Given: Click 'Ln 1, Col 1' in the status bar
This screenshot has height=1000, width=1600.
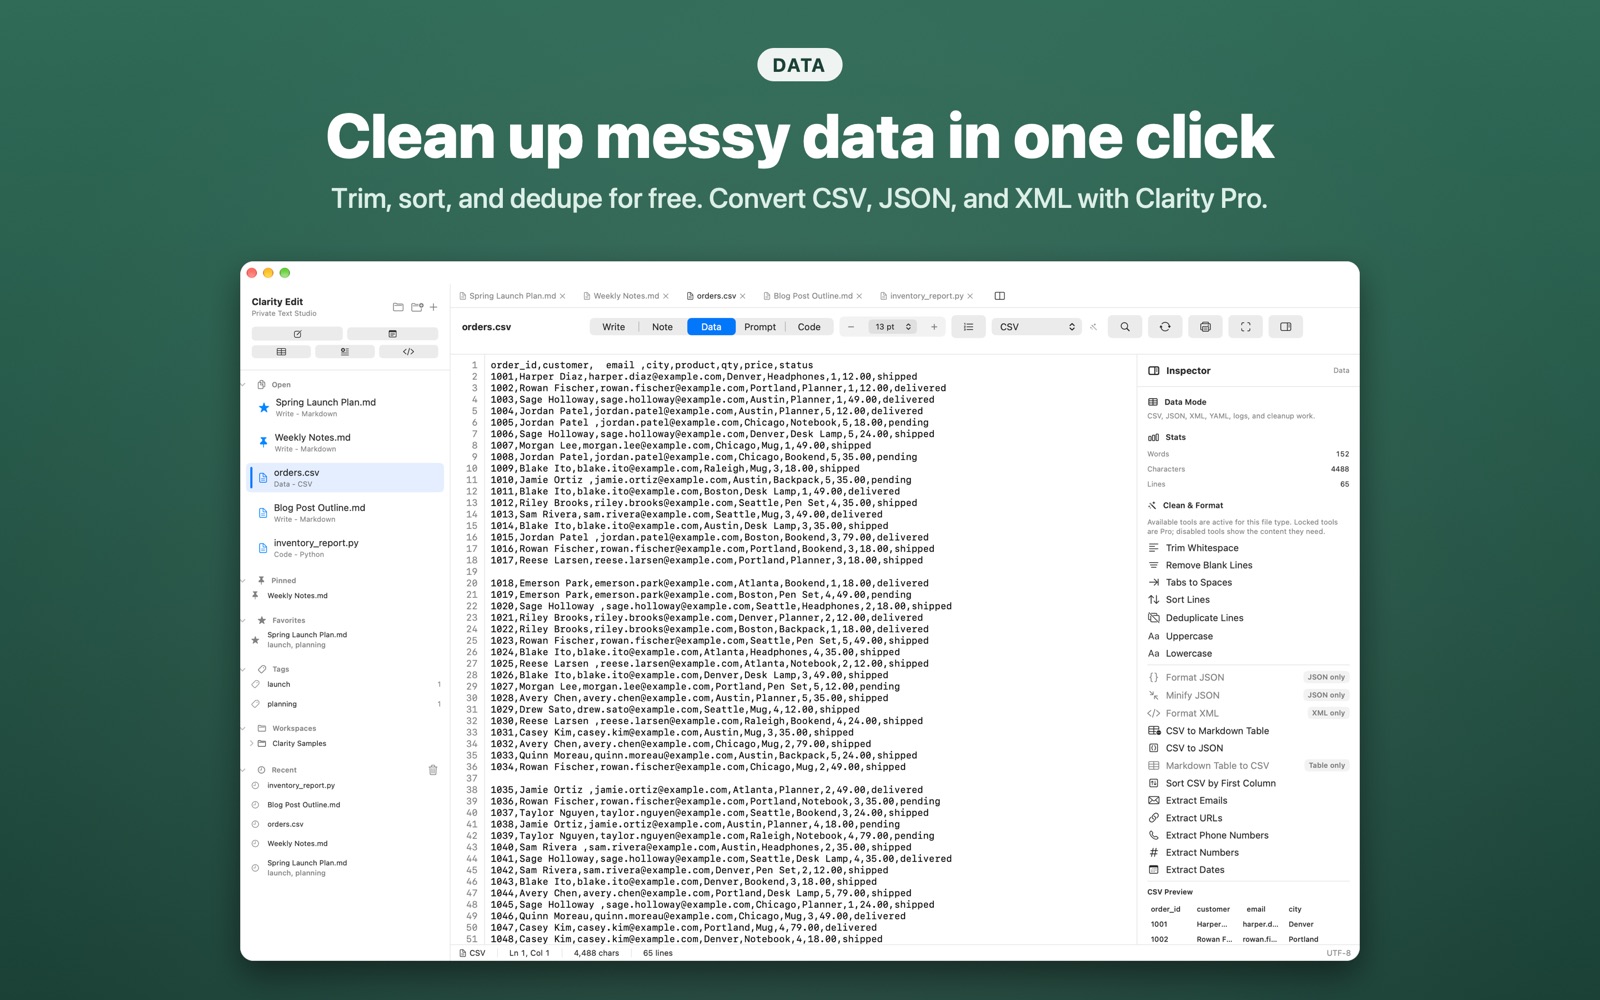Looking at the screenshot, I should 529,953.
